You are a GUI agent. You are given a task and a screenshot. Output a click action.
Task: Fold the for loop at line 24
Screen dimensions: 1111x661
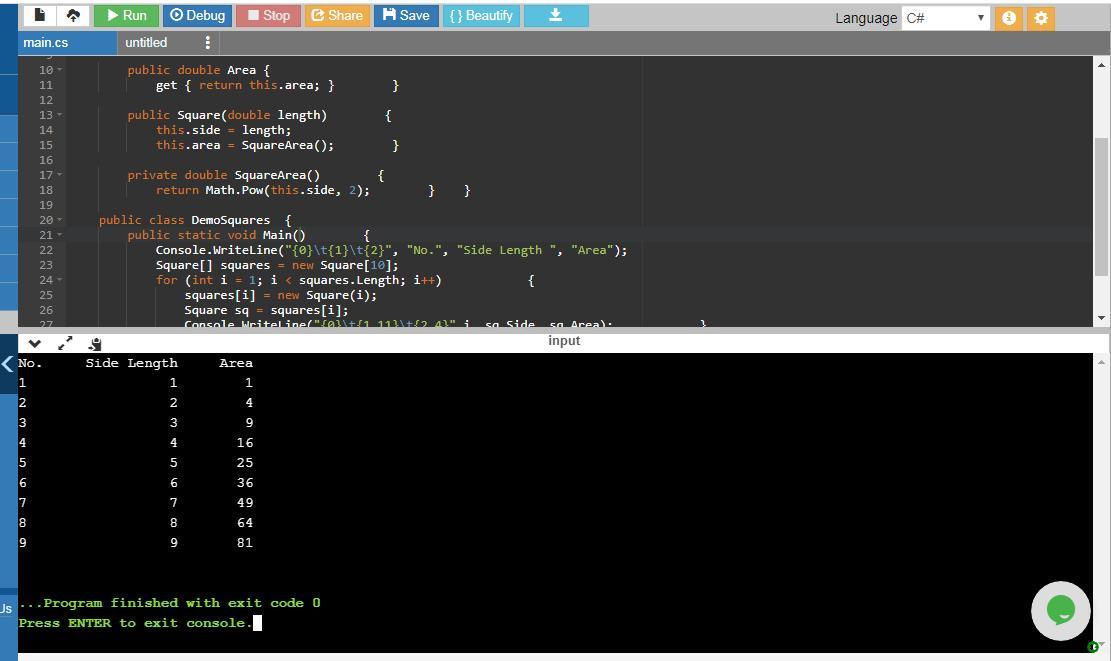tap(60, 280)
